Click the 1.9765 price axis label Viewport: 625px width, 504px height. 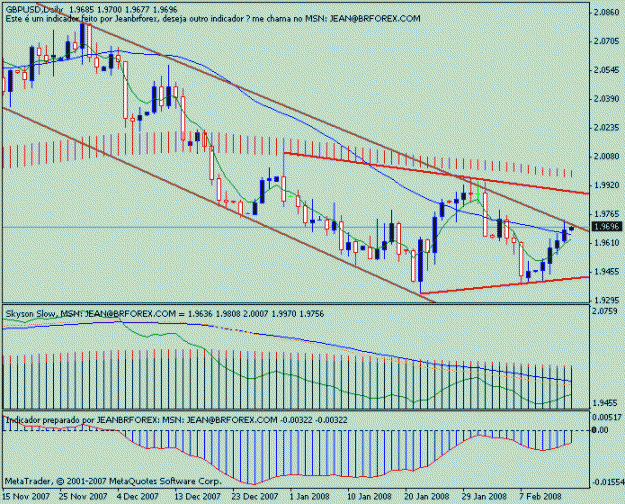[607, 214]
